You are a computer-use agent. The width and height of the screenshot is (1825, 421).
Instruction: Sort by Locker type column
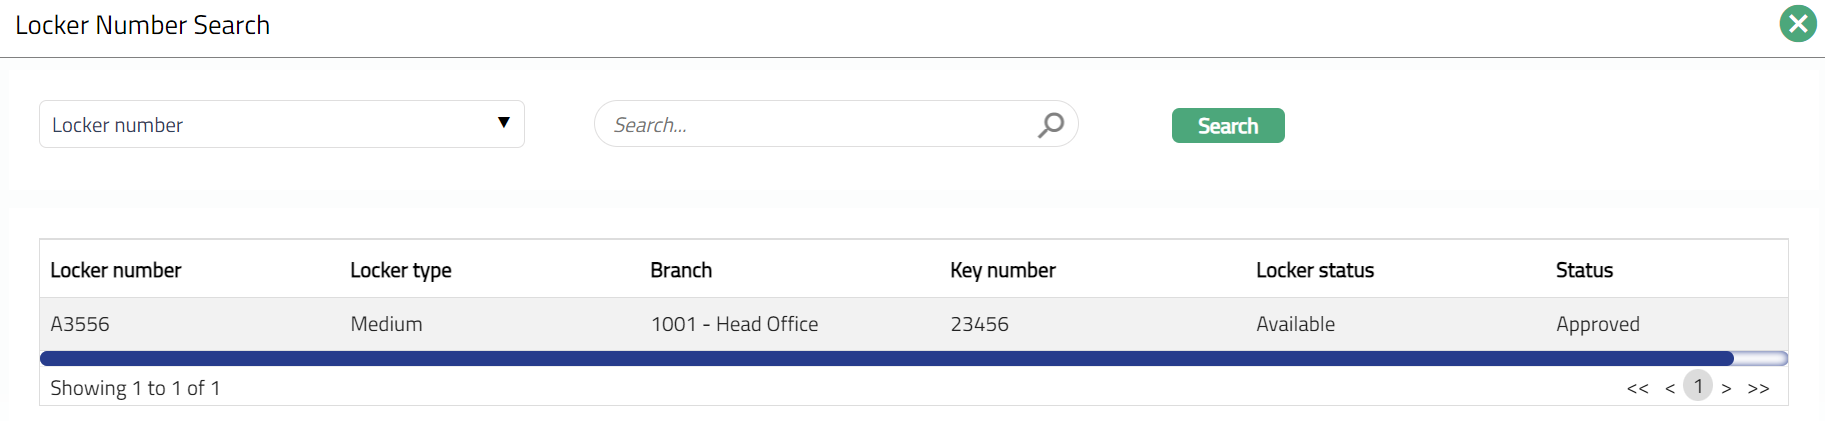click(401, 270)
